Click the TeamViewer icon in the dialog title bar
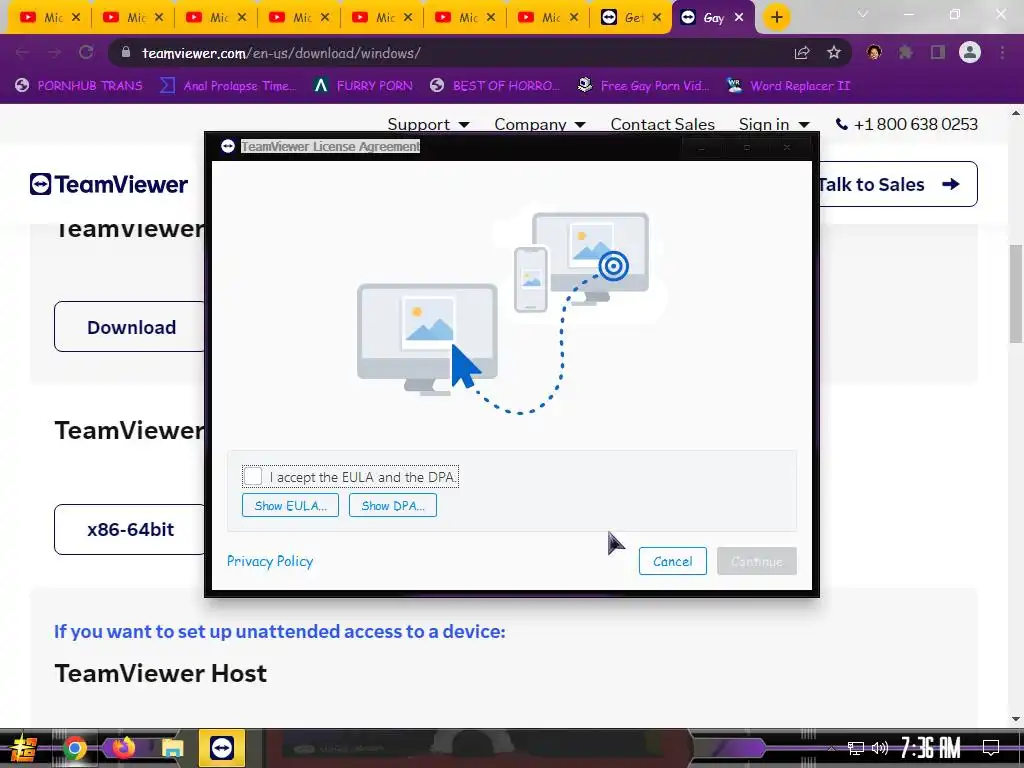 [227, 146]
